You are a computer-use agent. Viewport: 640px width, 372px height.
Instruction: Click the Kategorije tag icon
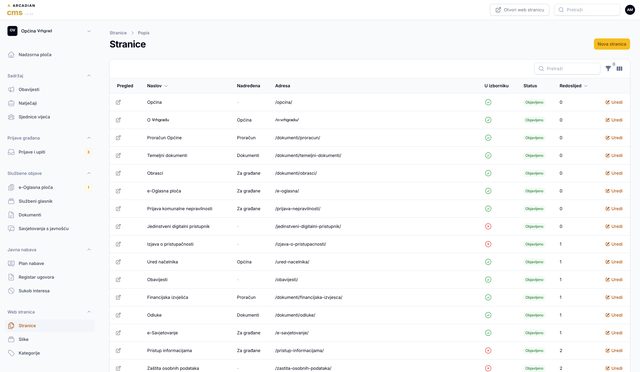(x=11, y=353)
